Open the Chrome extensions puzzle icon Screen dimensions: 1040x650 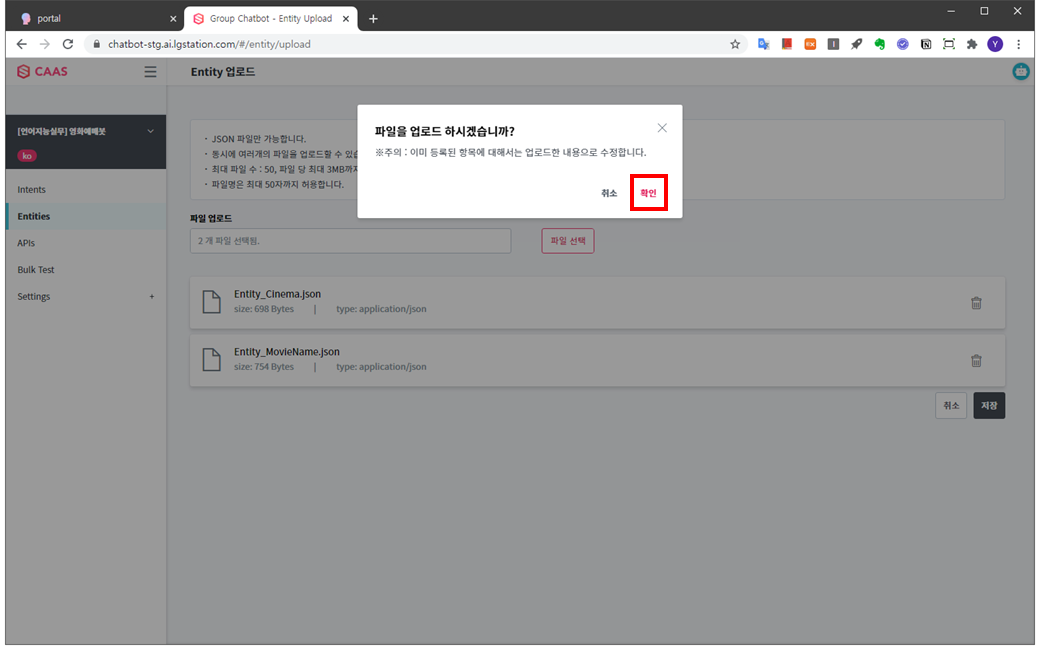click(971, 44)
